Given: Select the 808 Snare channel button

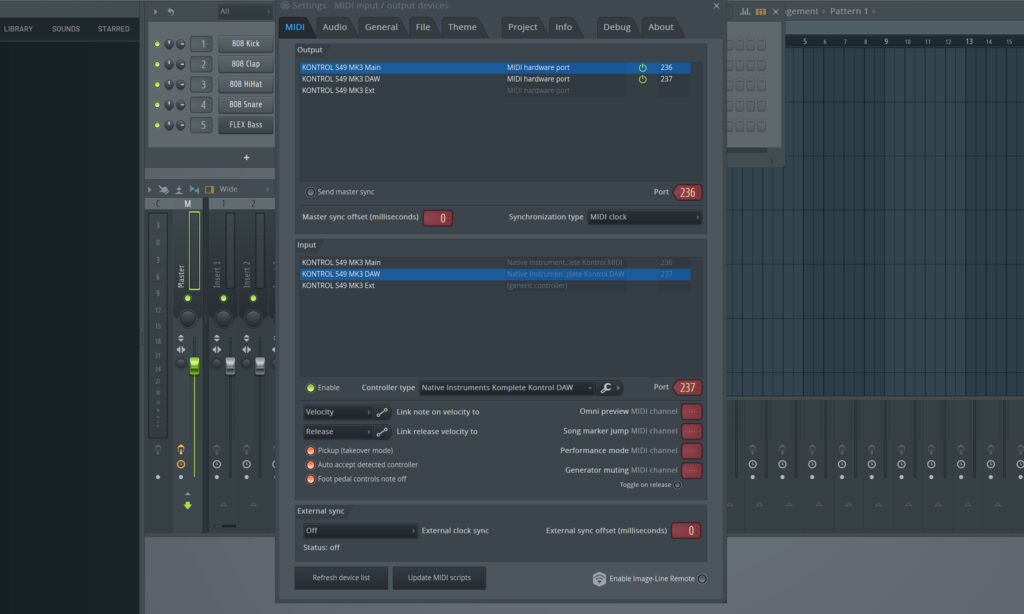Looking at the screenshot, I should pos(246,105).
